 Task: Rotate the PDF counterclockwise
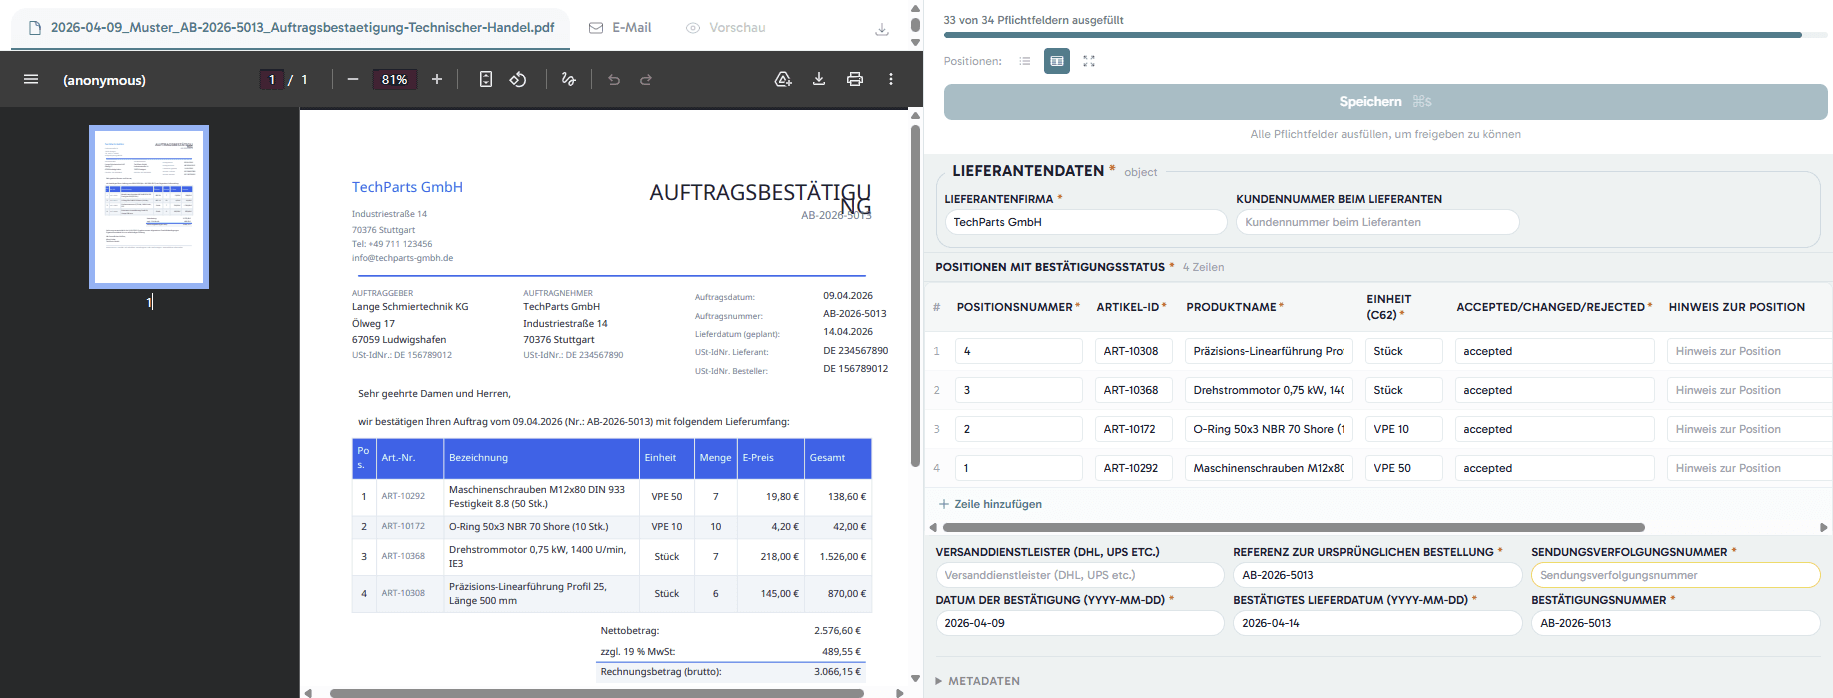coord(518,79)
